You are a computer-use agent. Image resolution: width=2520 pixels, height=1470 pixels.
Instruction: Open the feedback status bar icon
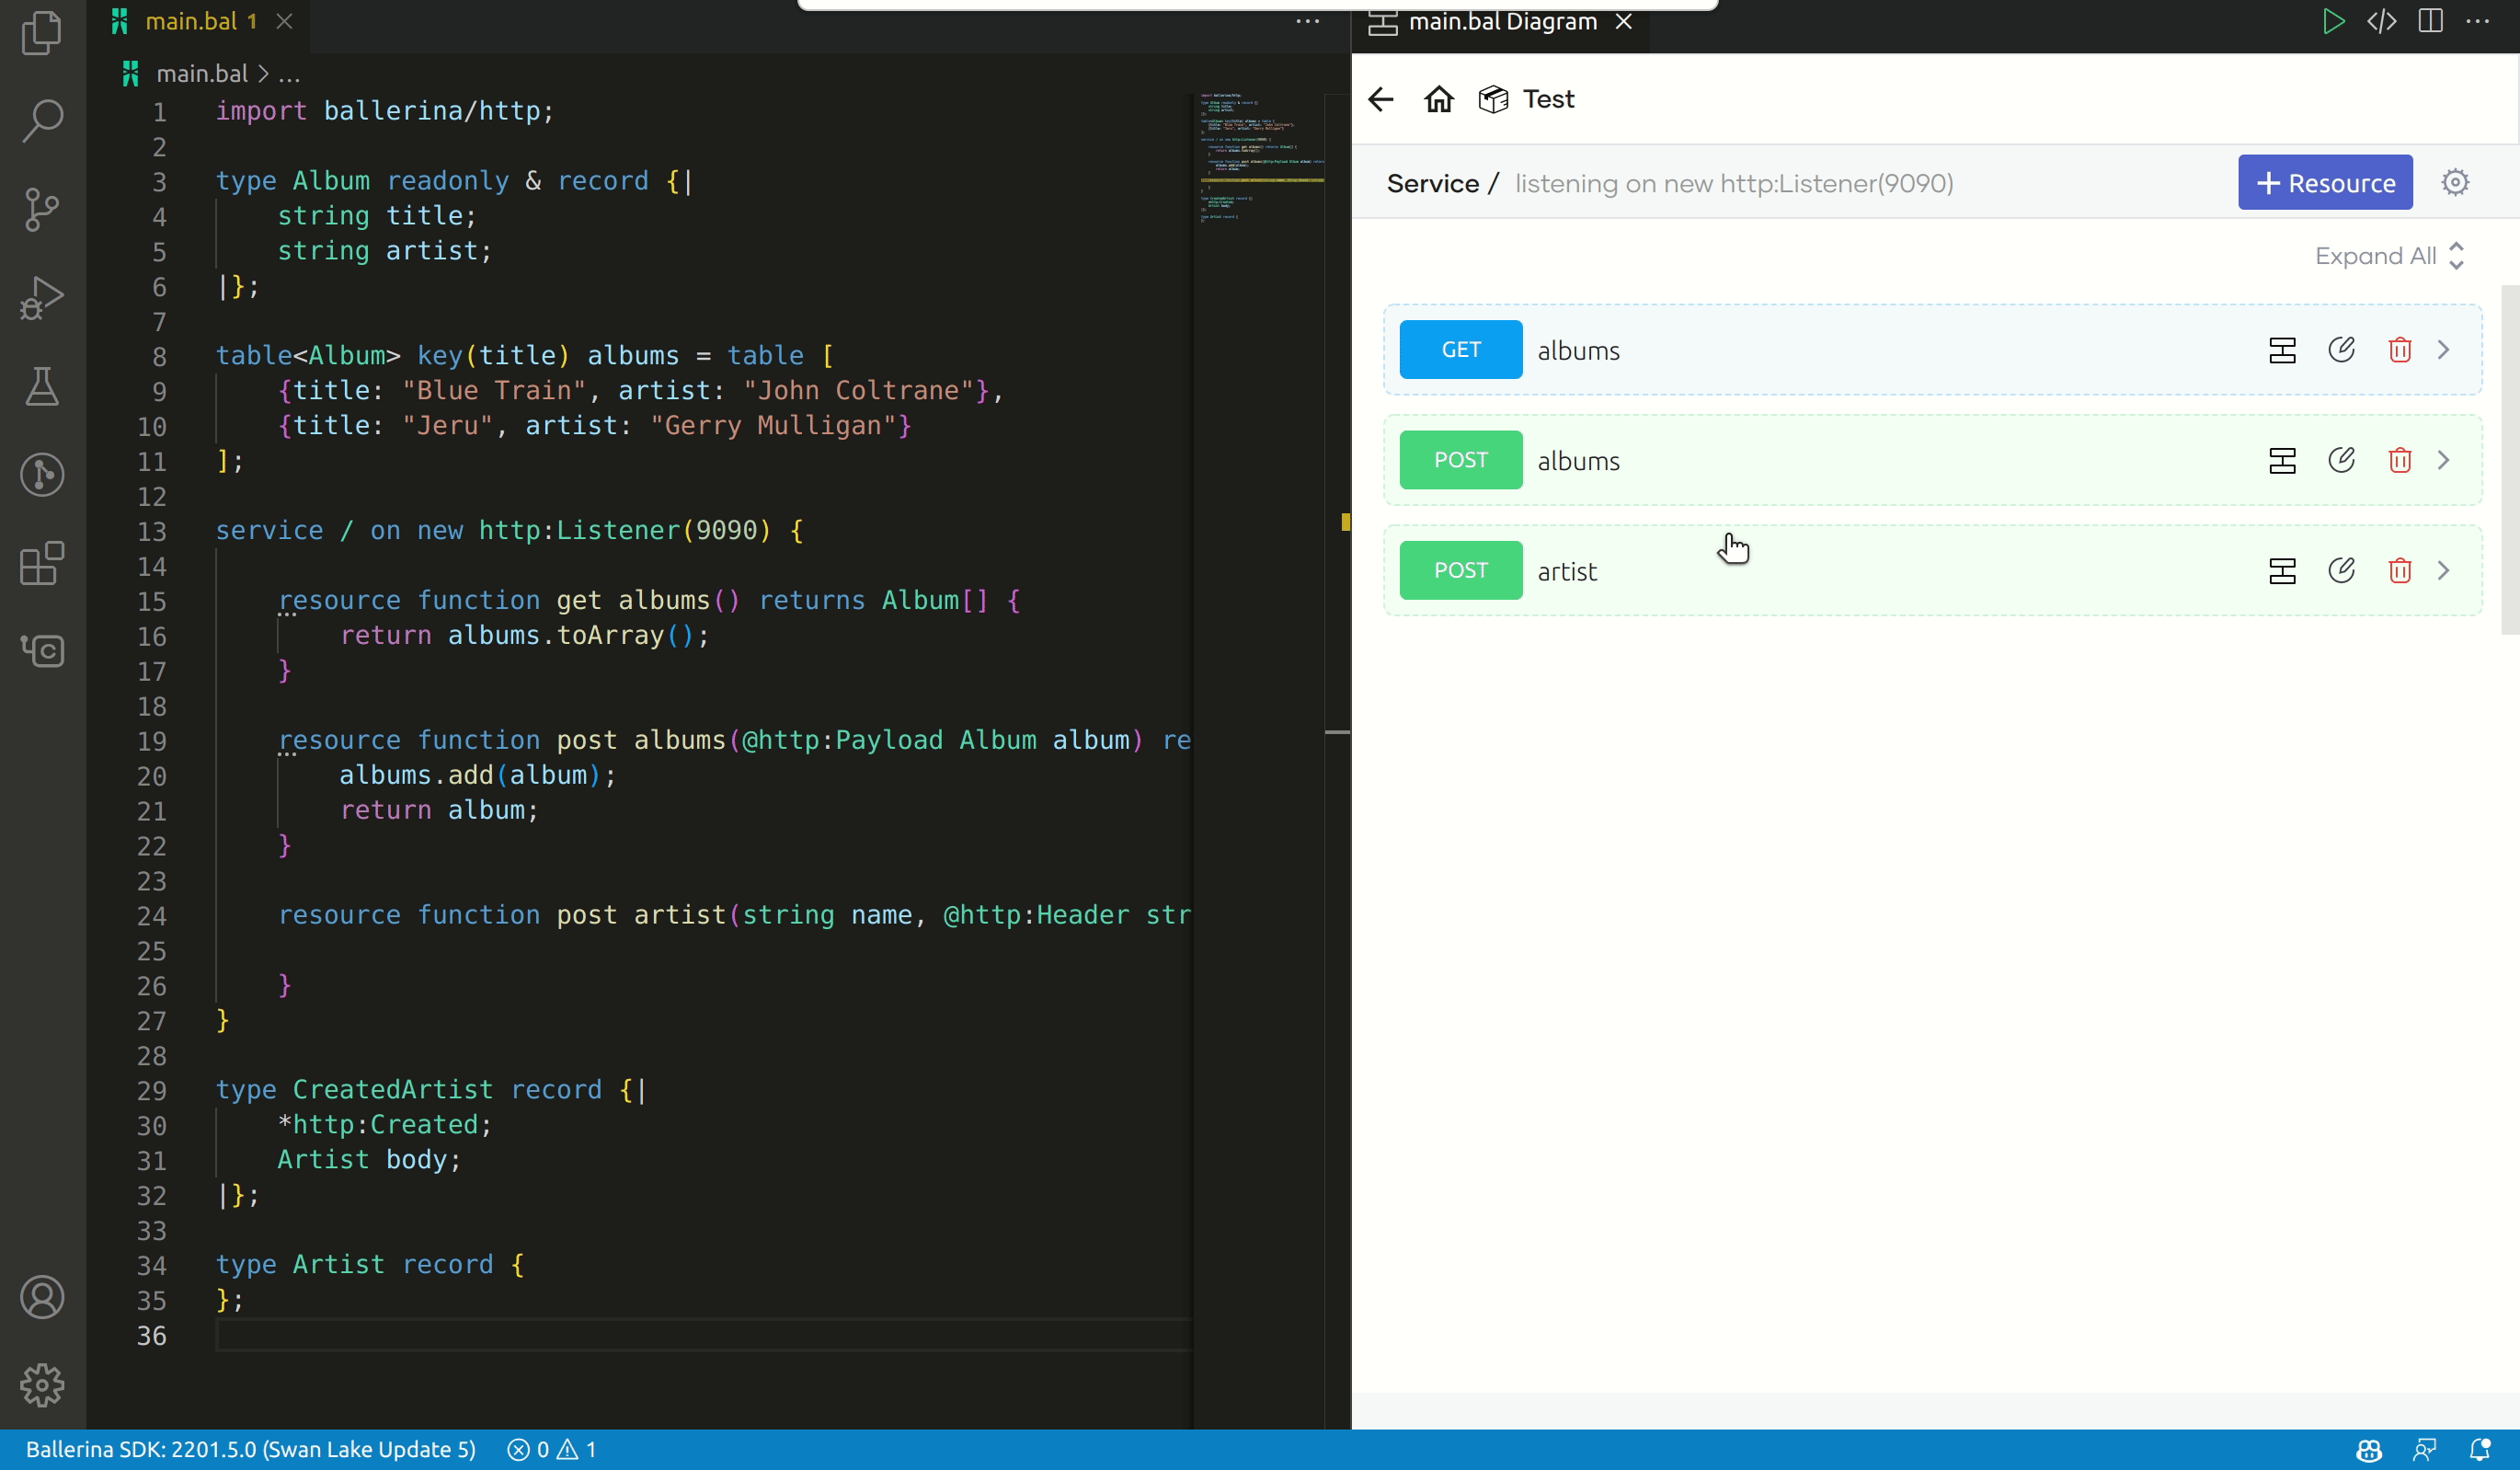(x=2425, y=1450)
